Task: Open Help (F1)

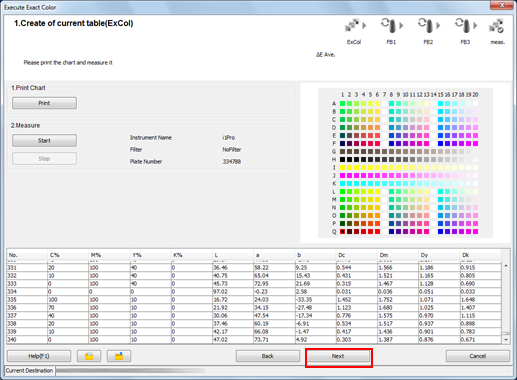Action: coord(39,356)
